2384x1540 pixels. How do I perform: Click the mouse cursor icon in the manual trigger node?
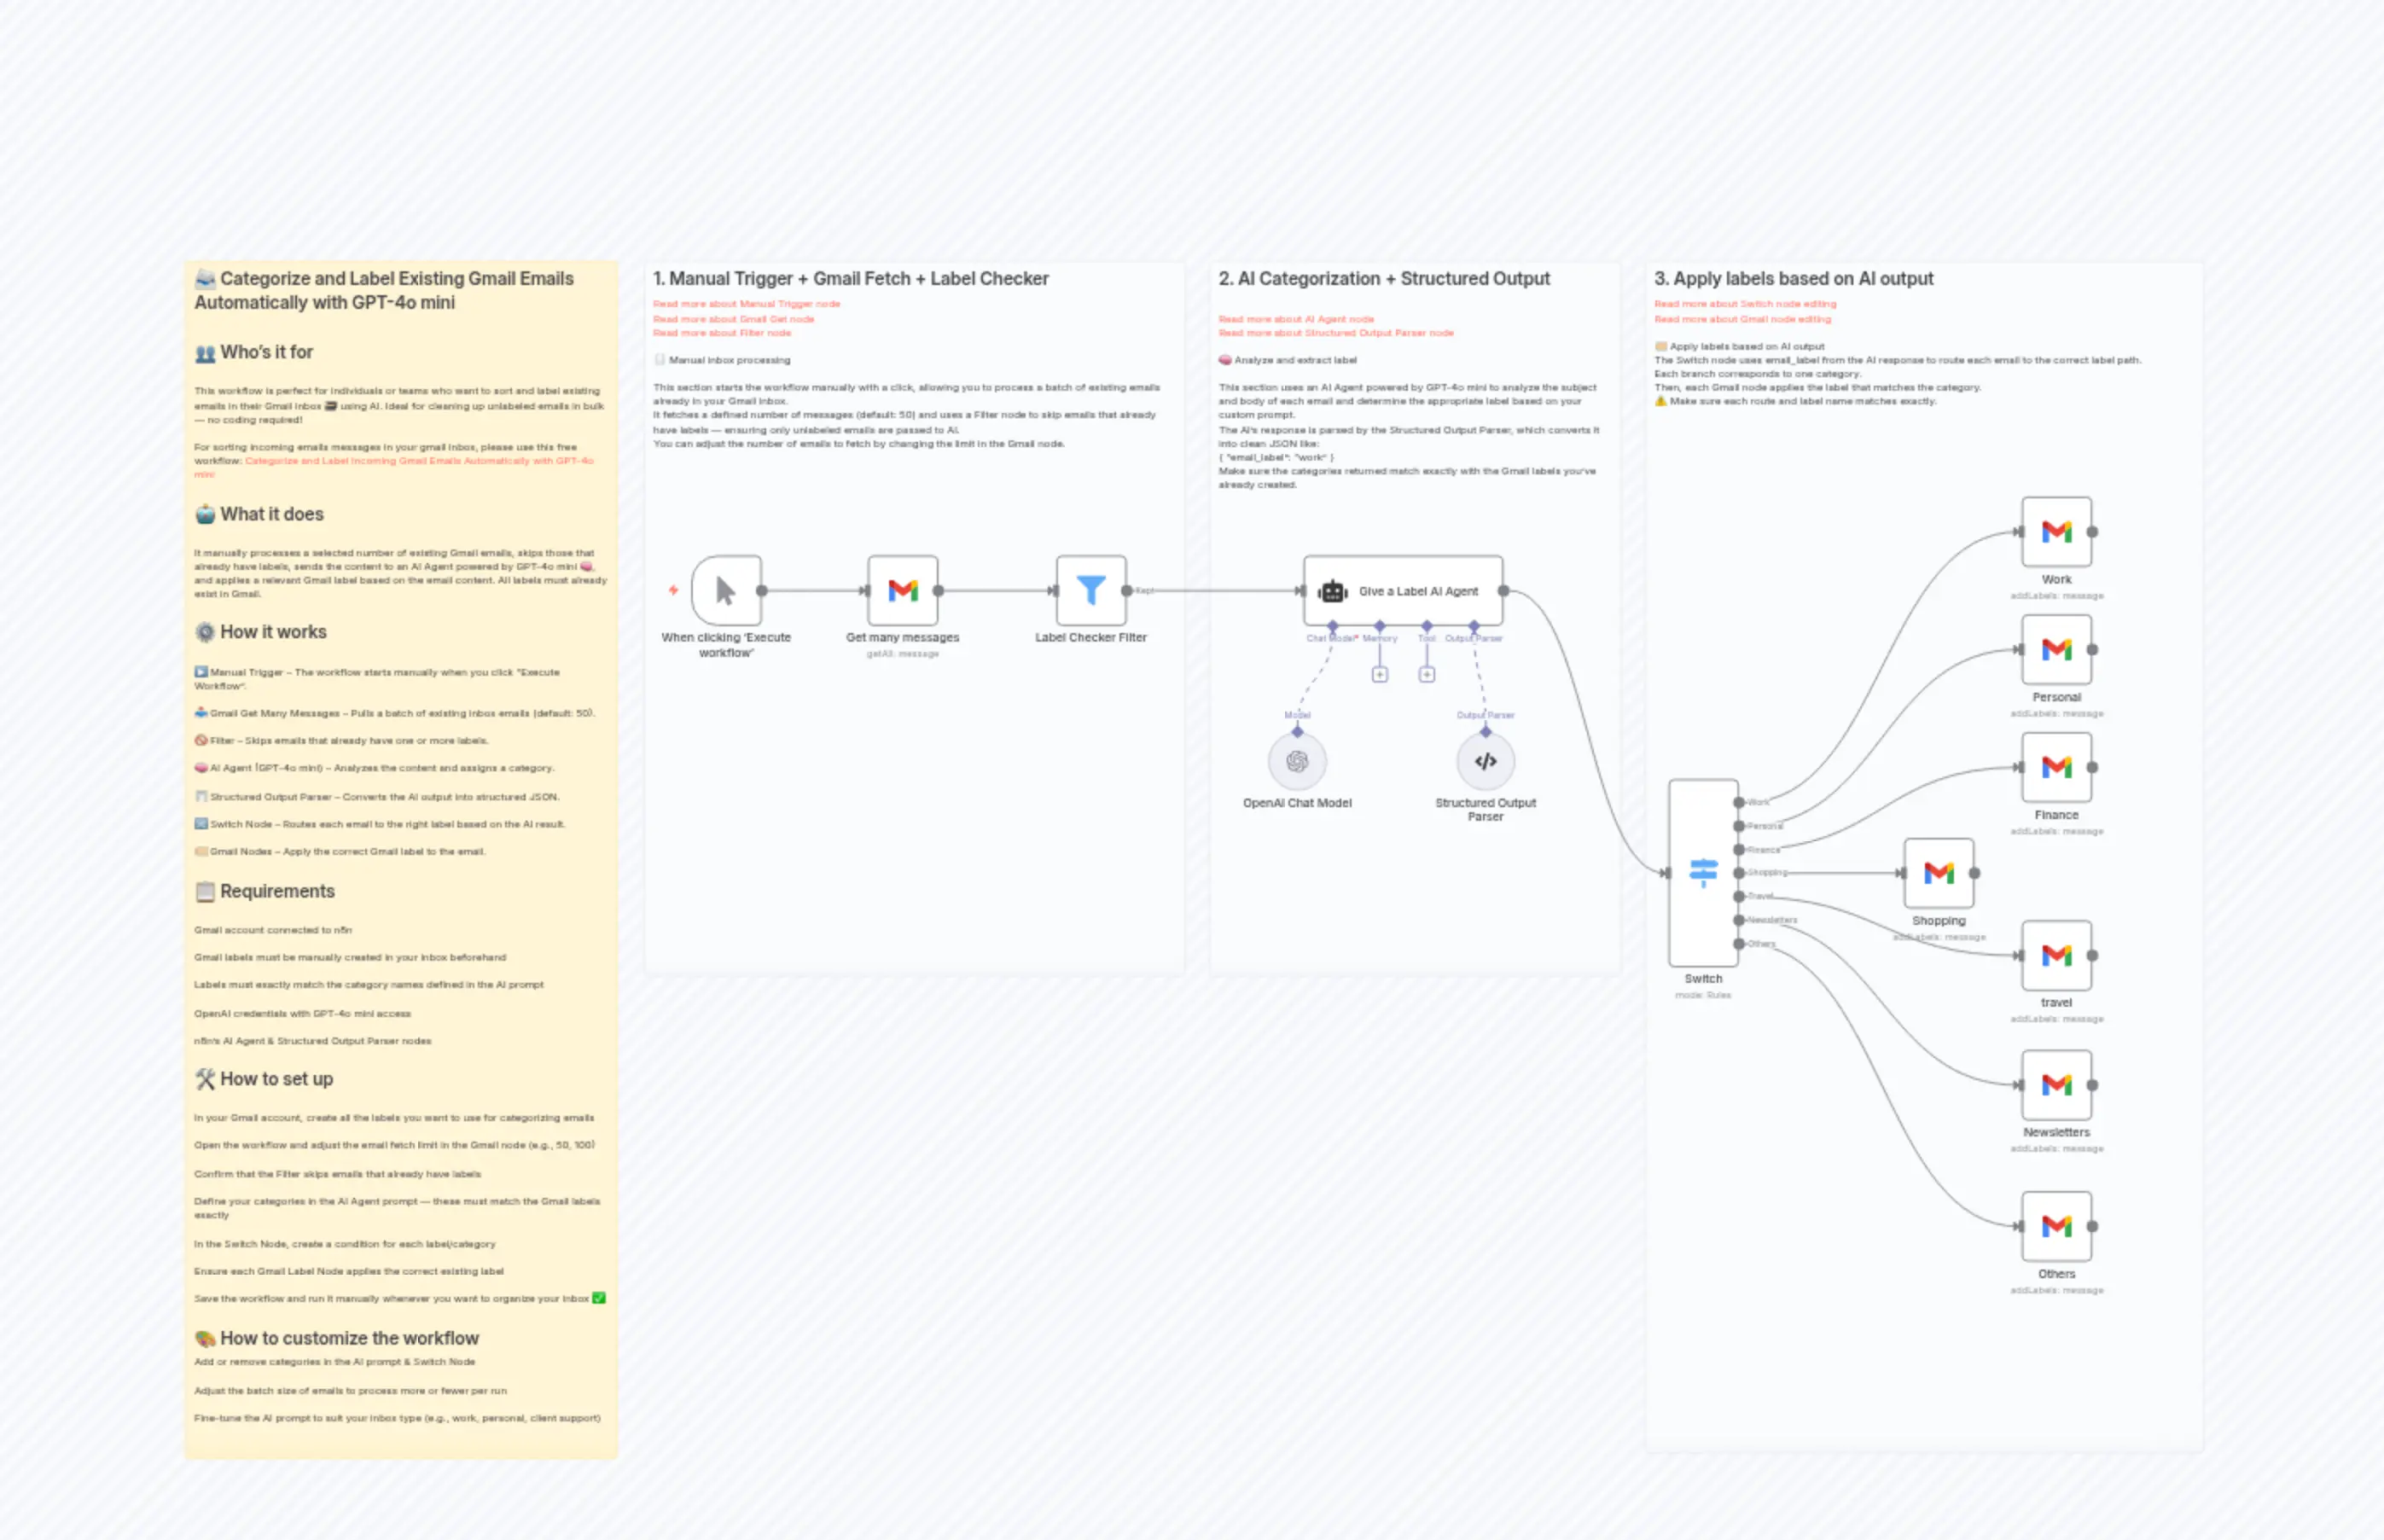[727, 590]
